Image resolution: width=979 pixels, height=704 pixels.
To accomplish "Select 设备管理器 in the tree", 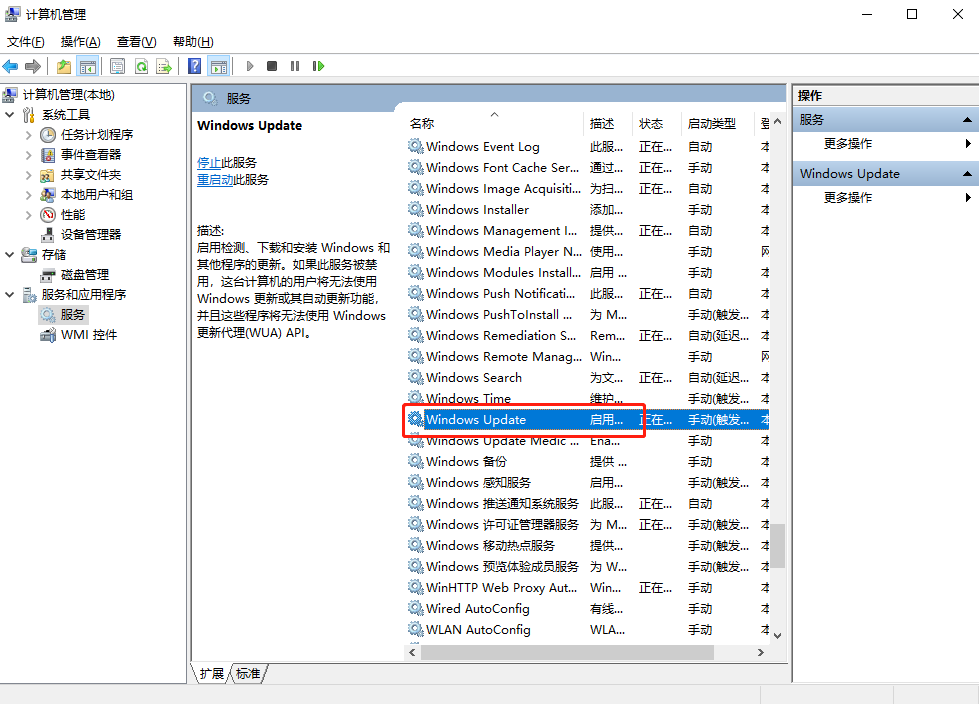I will 91,235.
